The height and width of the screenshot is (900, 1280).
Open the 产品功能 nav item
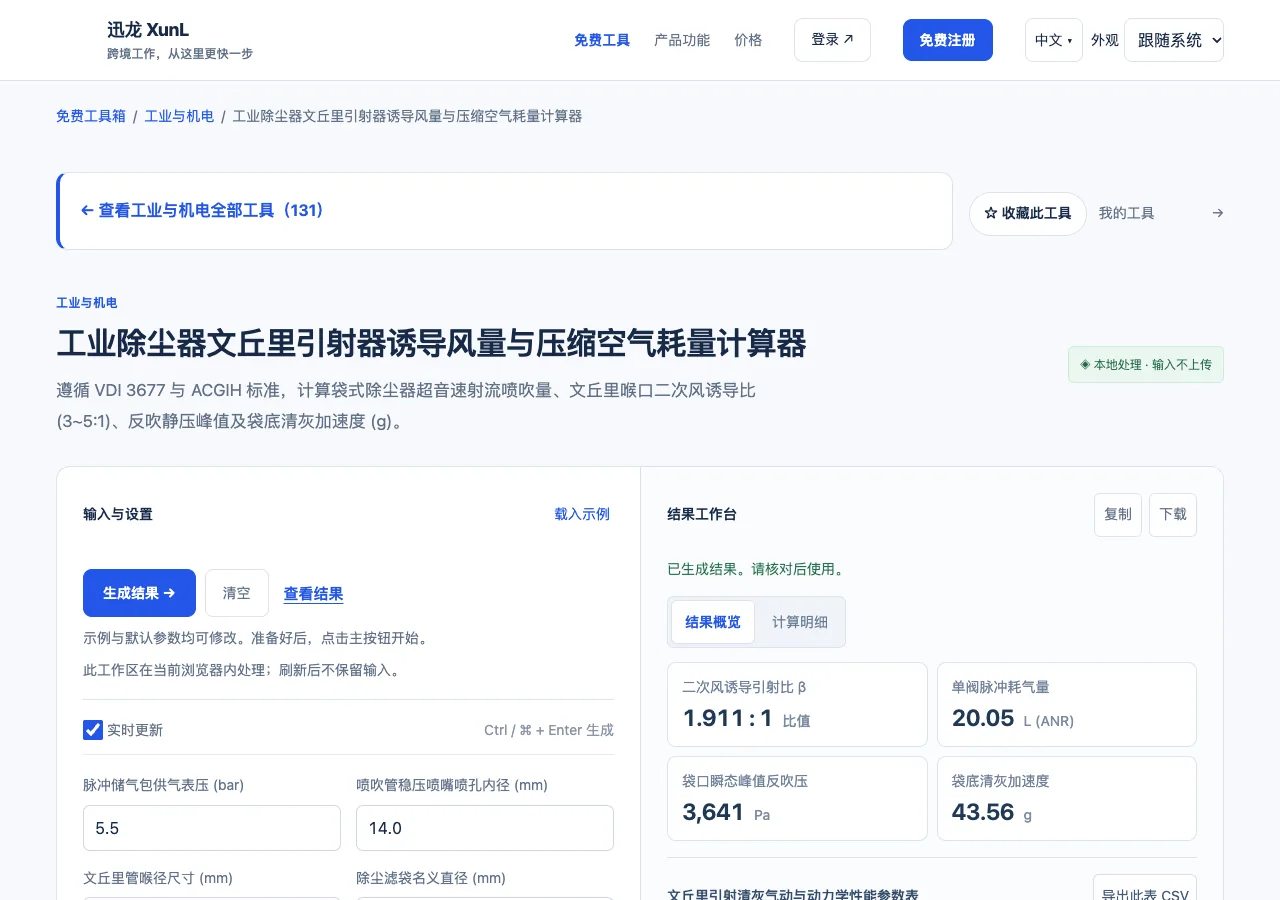(x=682, y=40)
